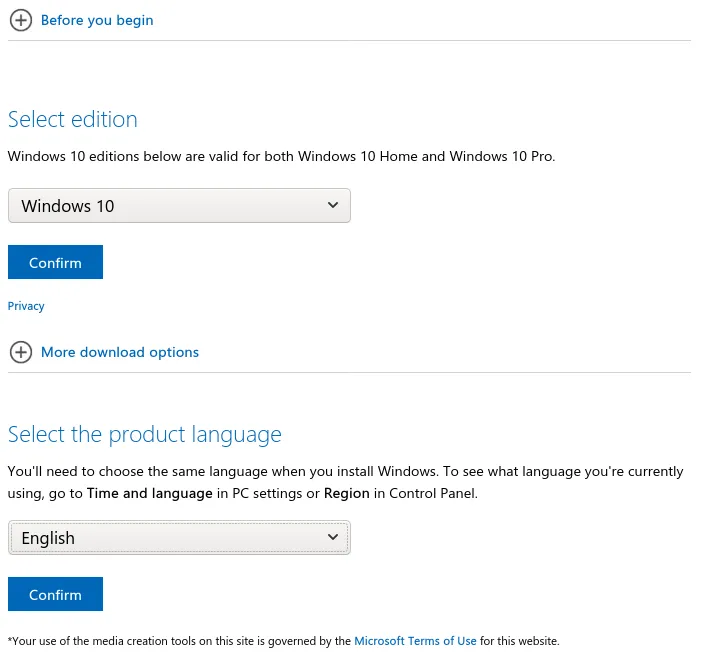This screenshot has height=656, width=707.
Task: Open the Microsoft Terms of Use link
Action: (415, 641)
